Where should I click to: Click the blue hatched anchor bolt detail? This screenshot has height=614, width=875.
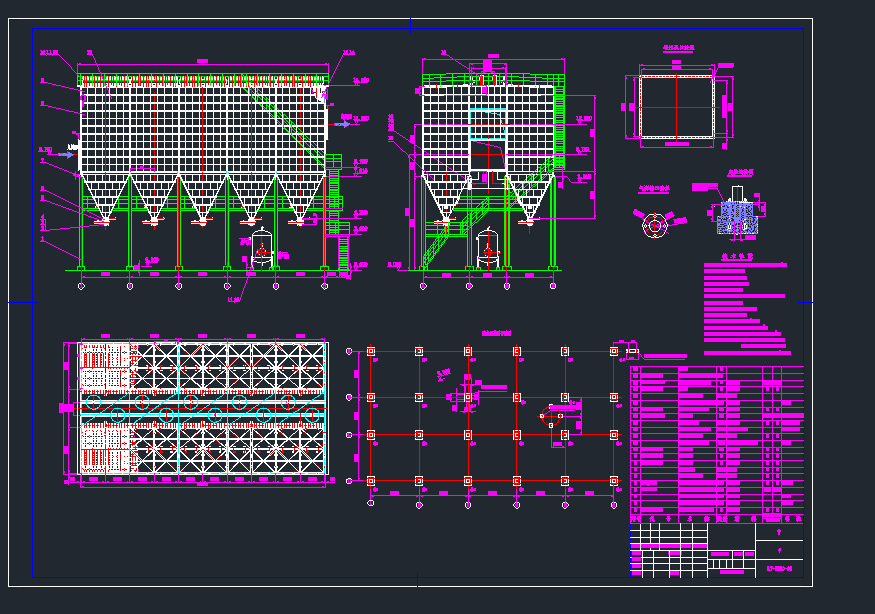(737, 215)
